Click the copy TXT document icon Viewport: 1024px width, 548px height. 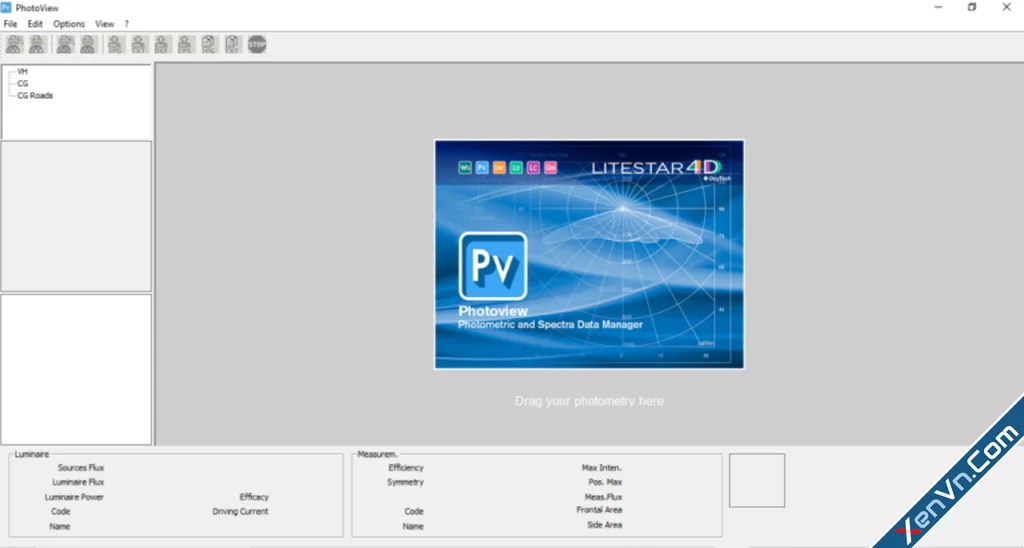(232, 44)
